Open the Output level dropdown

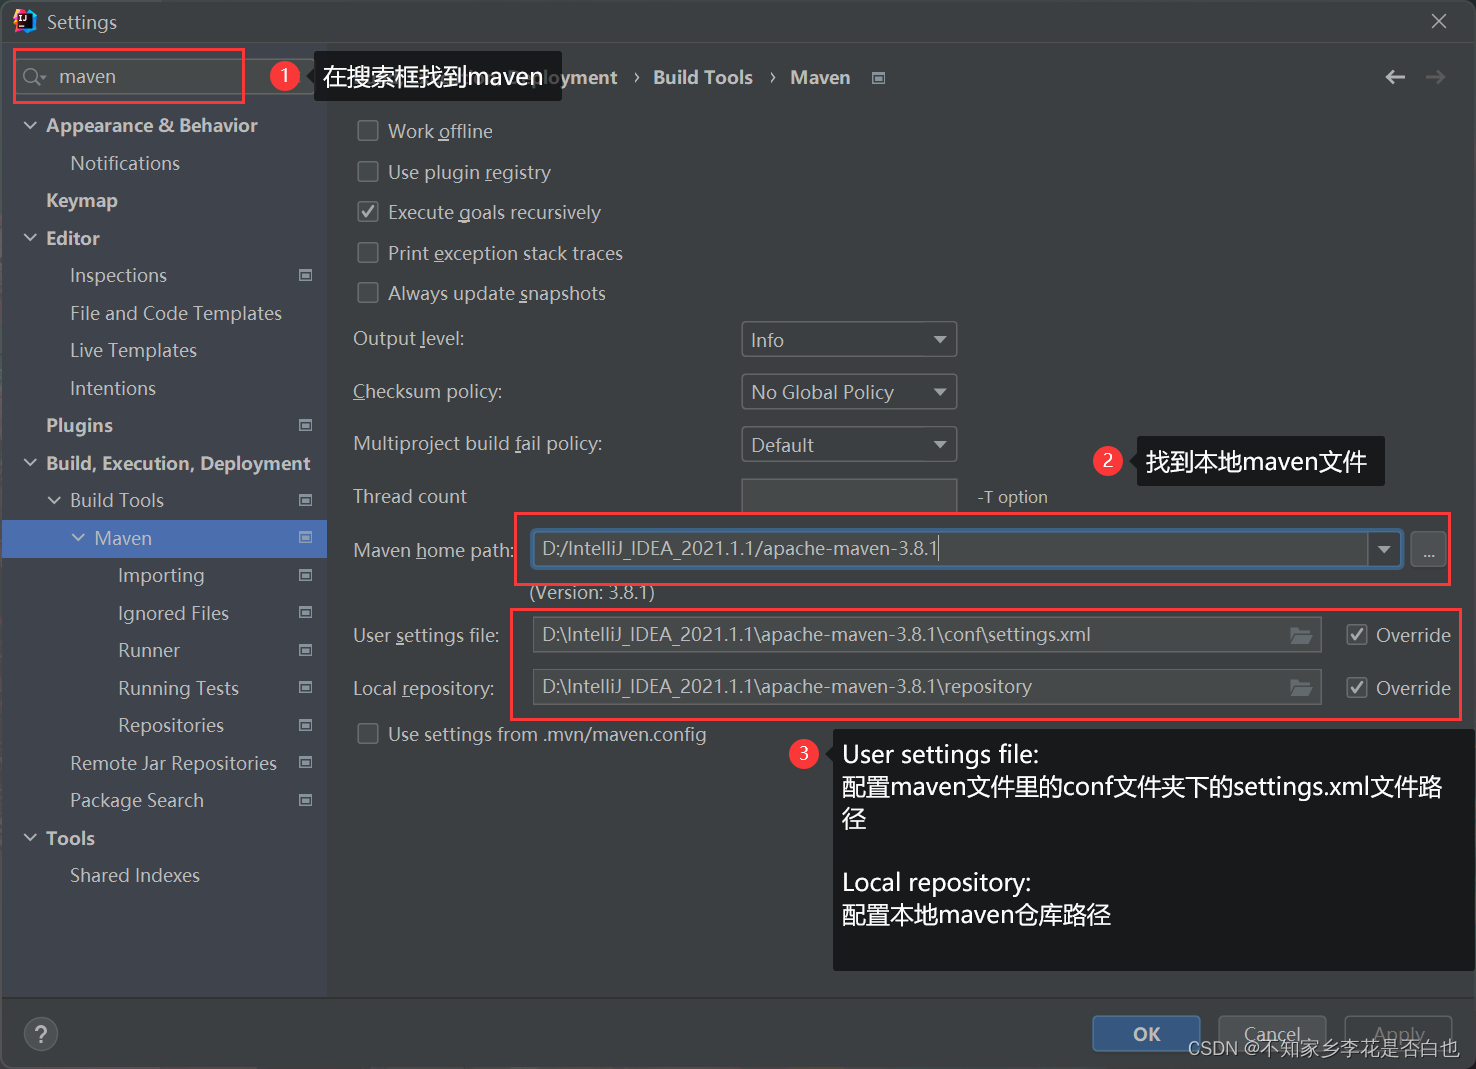click(x=848, y=339)
